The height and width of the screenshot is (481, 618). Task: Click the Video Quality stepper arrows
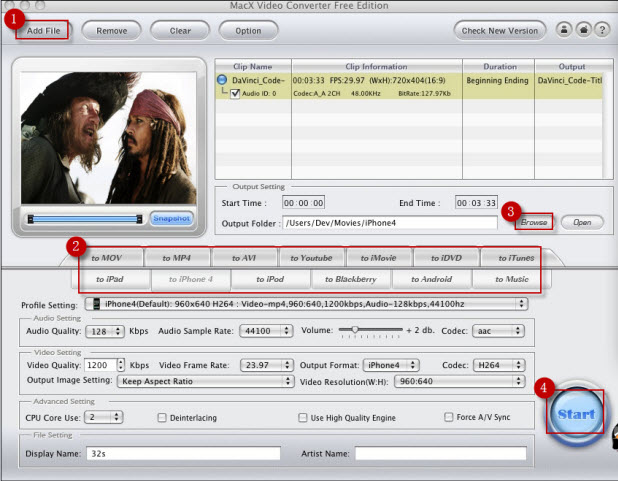click(x=121, y=365)
